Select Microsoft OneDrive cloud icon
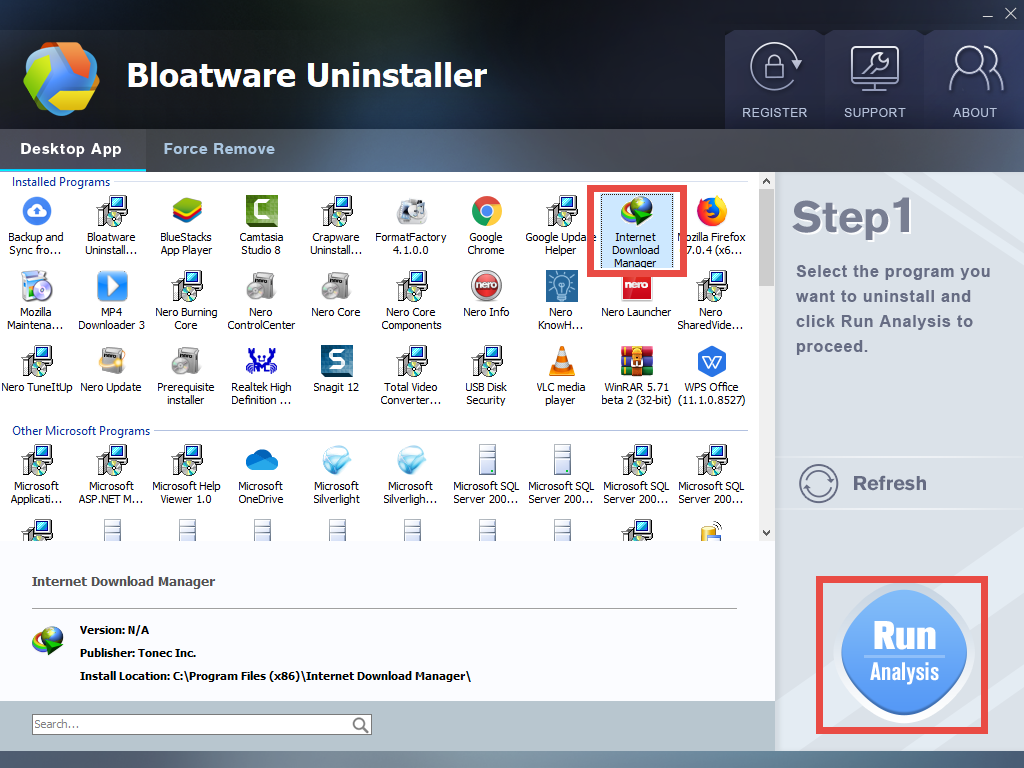The width and height of the screenshot is (1024, 768). 261,460
